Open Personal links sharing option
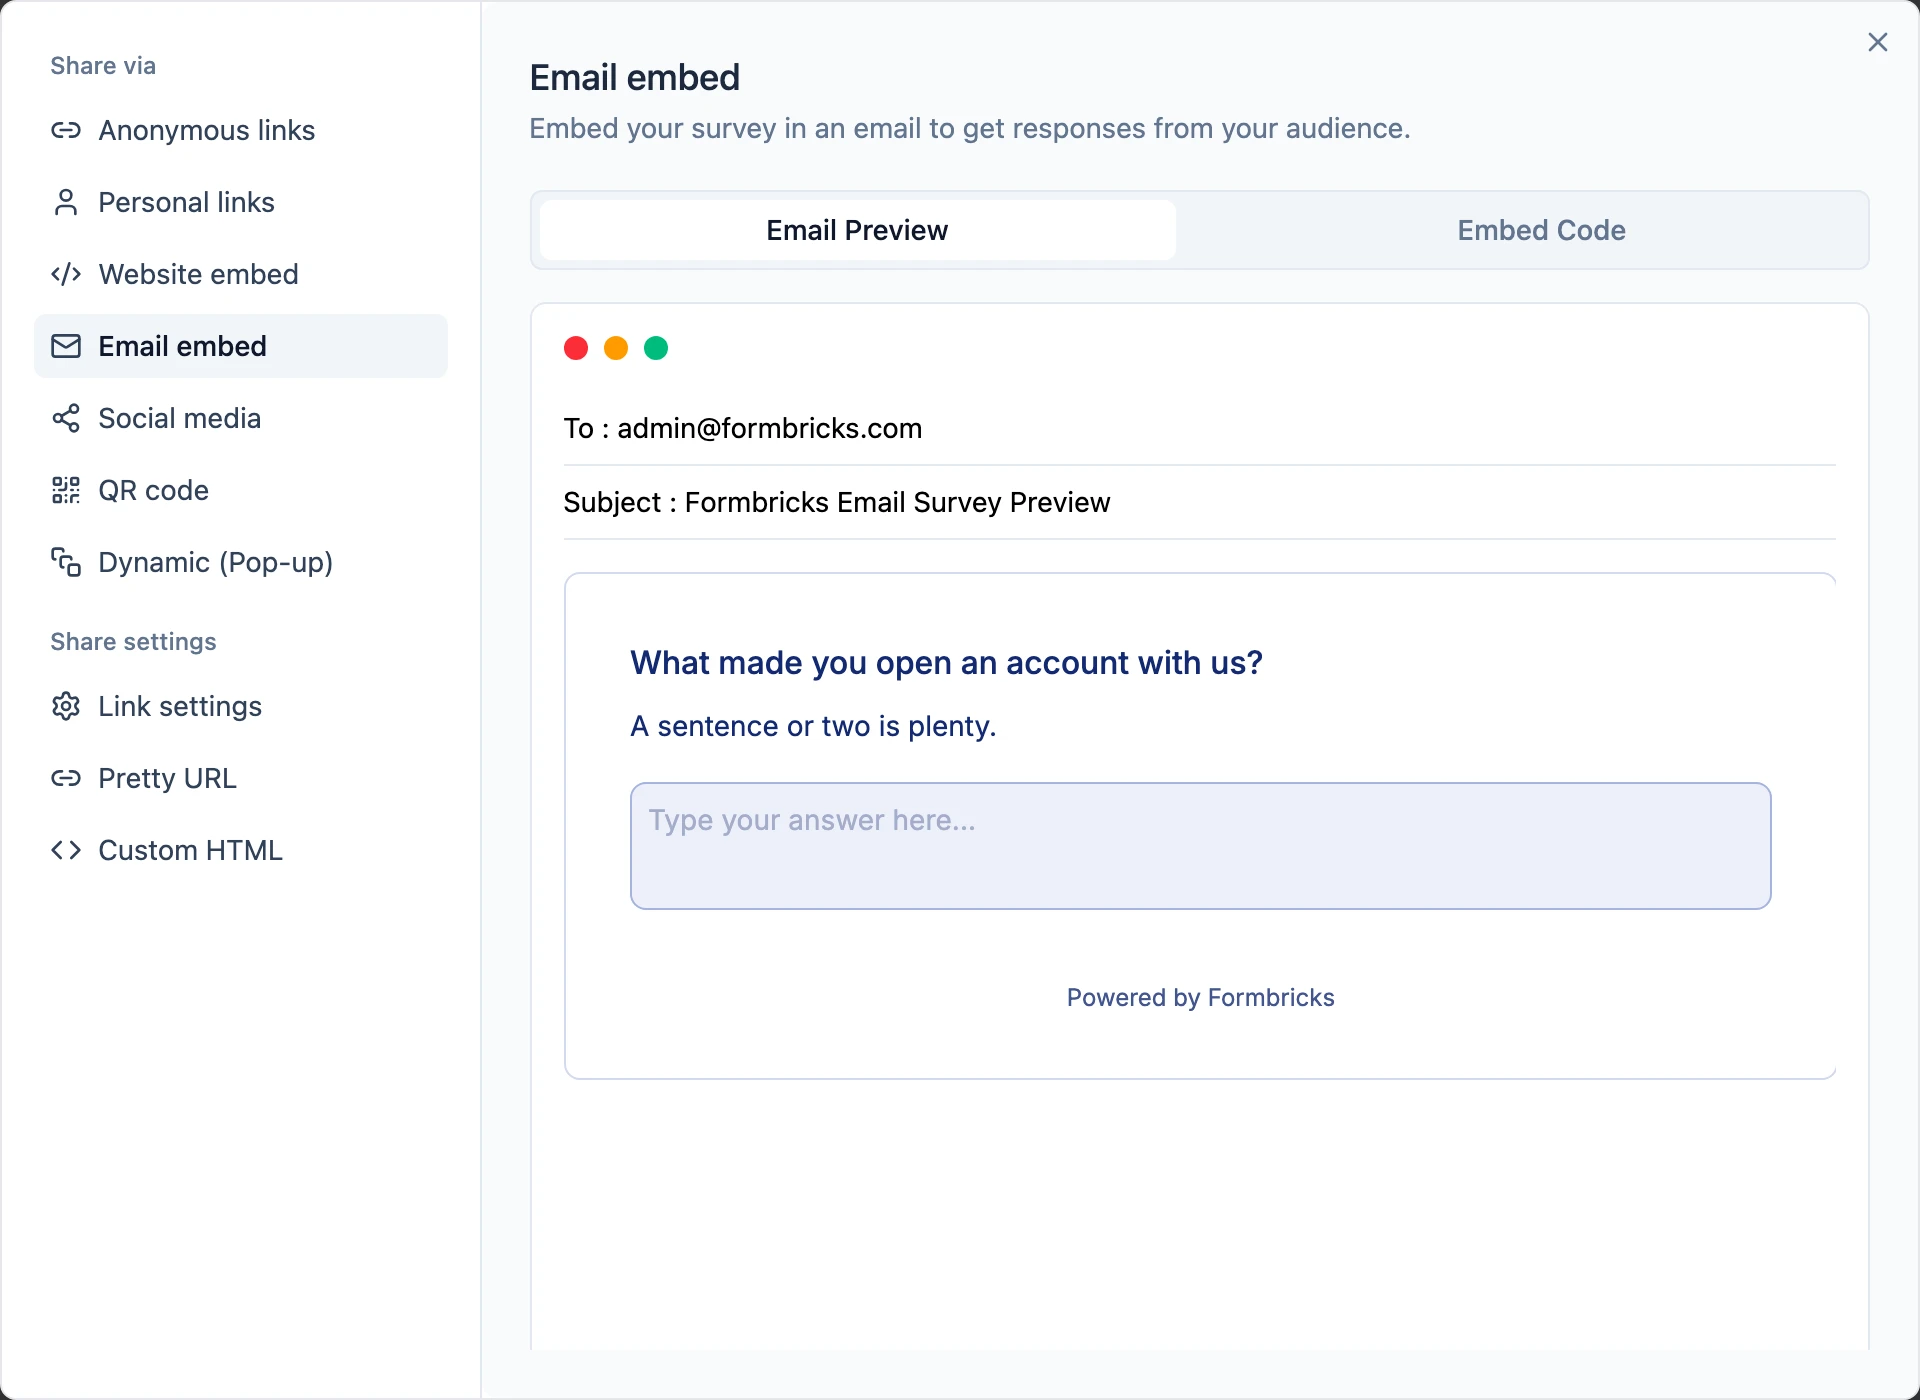This screenshot has width=1920, height=1400. 241,202
